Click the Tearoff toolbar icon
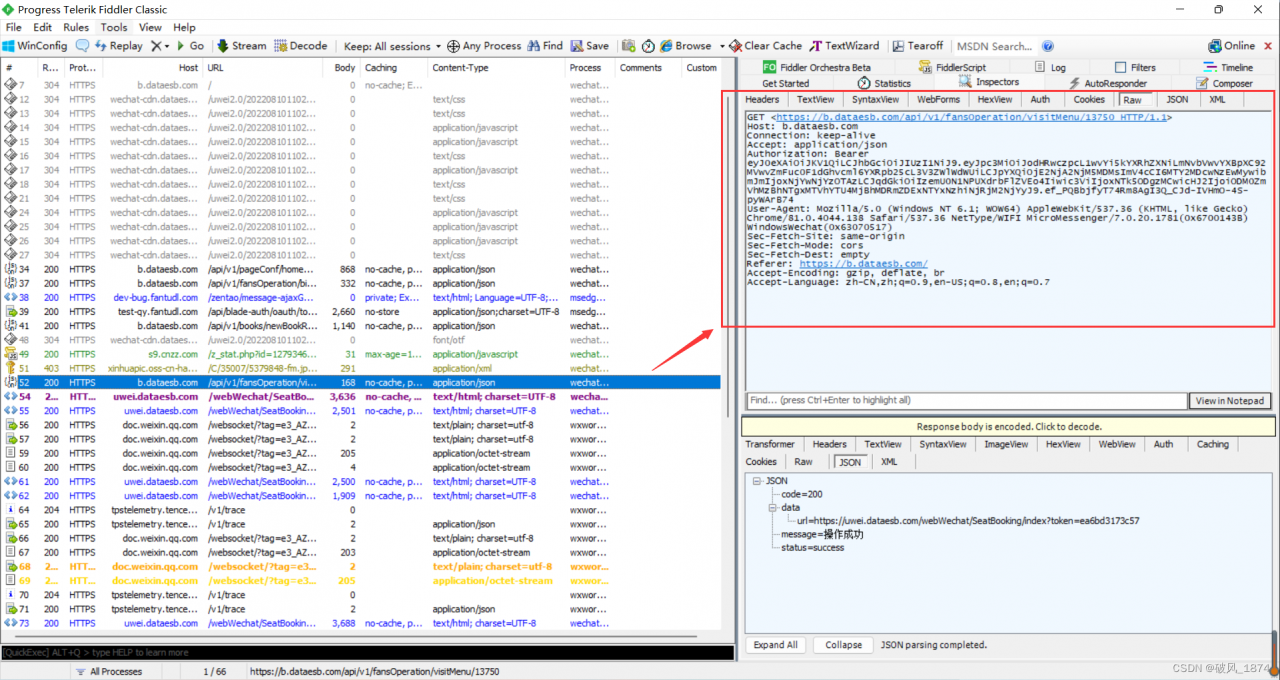 [x=898, y=46]
